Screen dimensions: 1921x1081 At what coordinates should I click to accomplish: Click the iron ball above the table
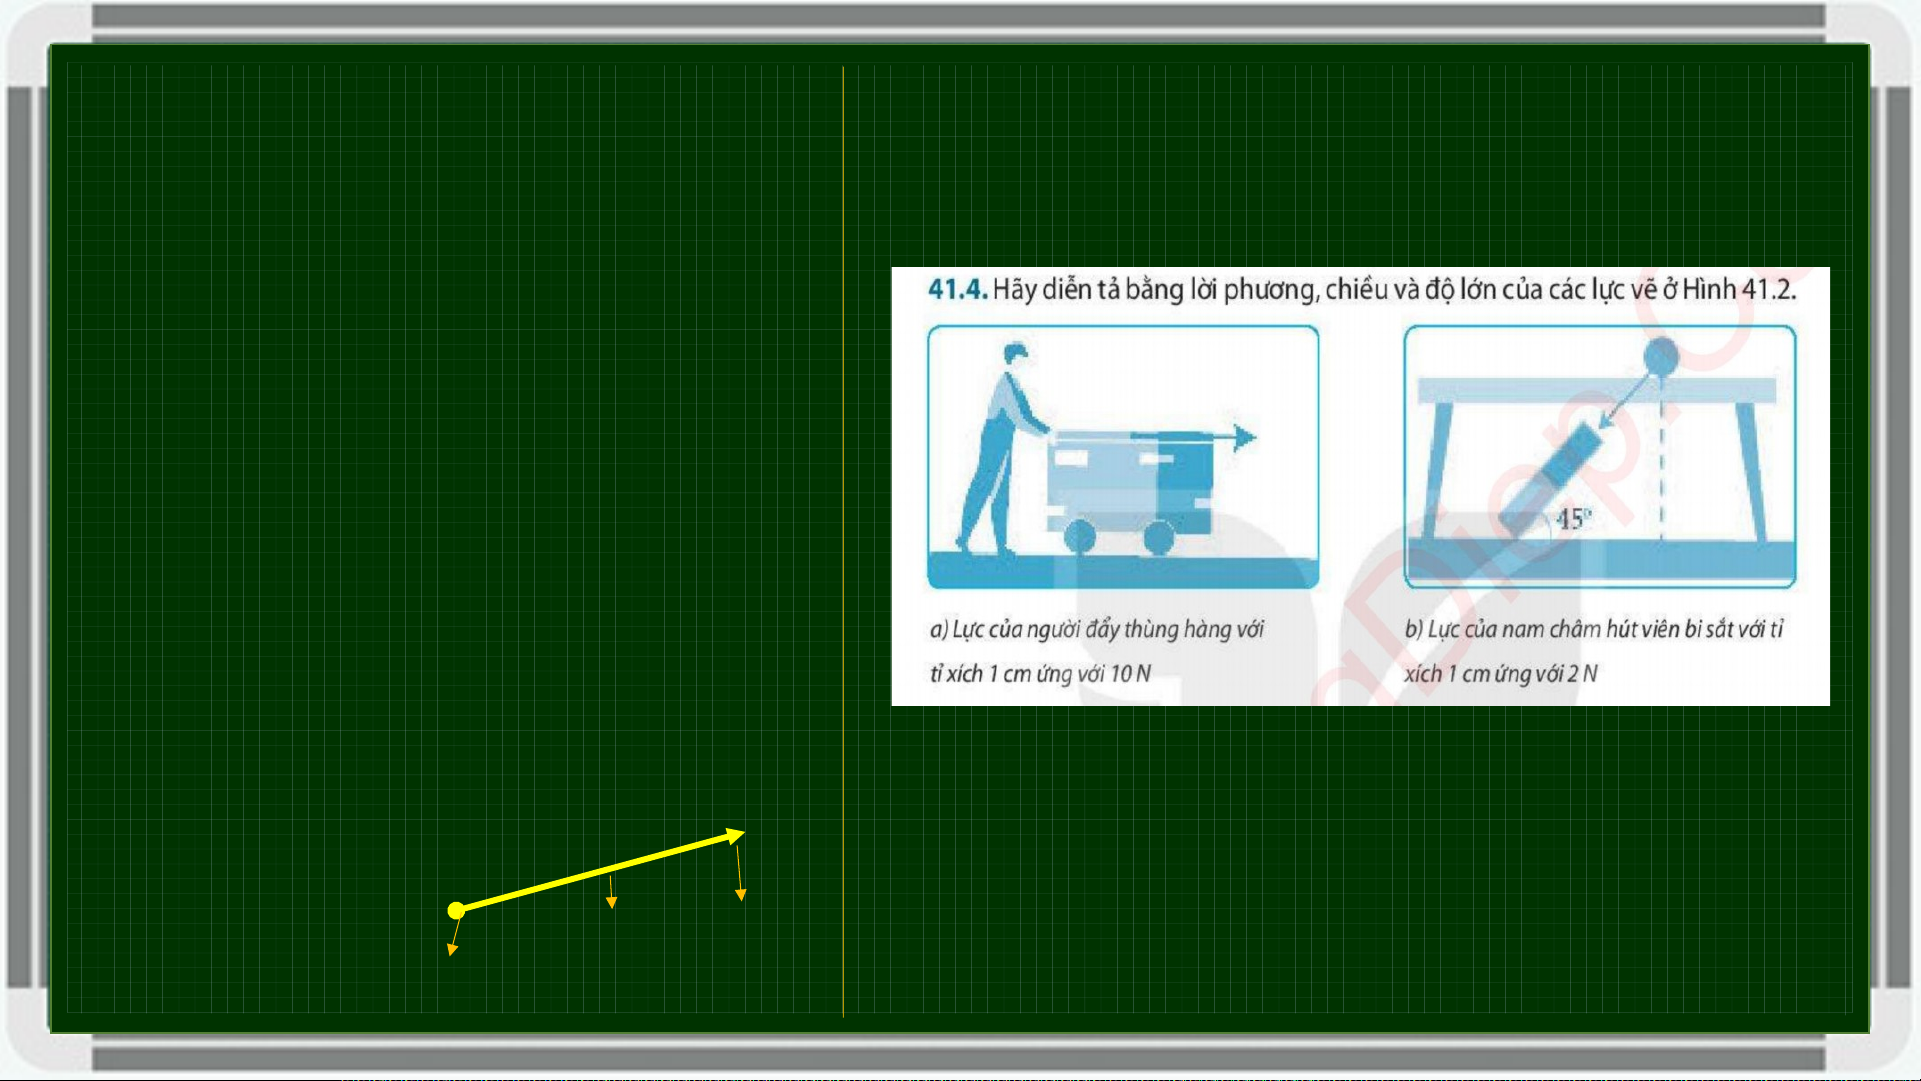pos(1661,356)
